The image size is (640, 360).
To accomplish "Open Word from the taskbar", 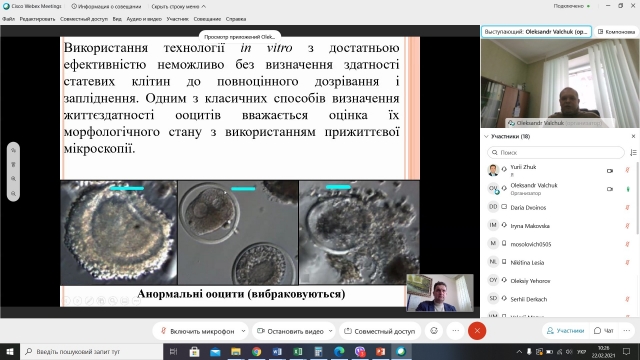I will pos(277,351).
